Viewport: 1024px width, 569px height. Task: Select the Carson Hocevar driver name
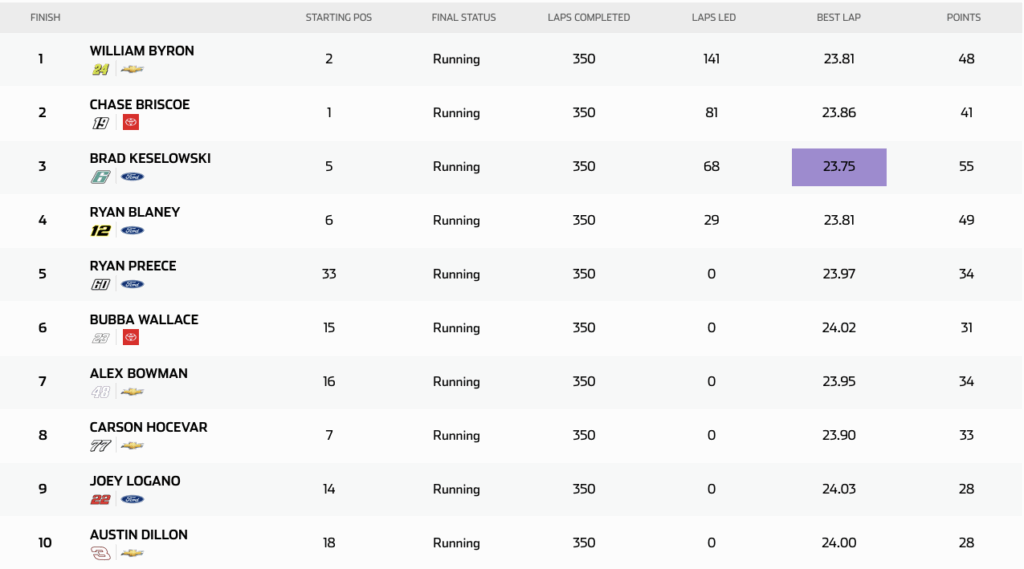point(148,427)
